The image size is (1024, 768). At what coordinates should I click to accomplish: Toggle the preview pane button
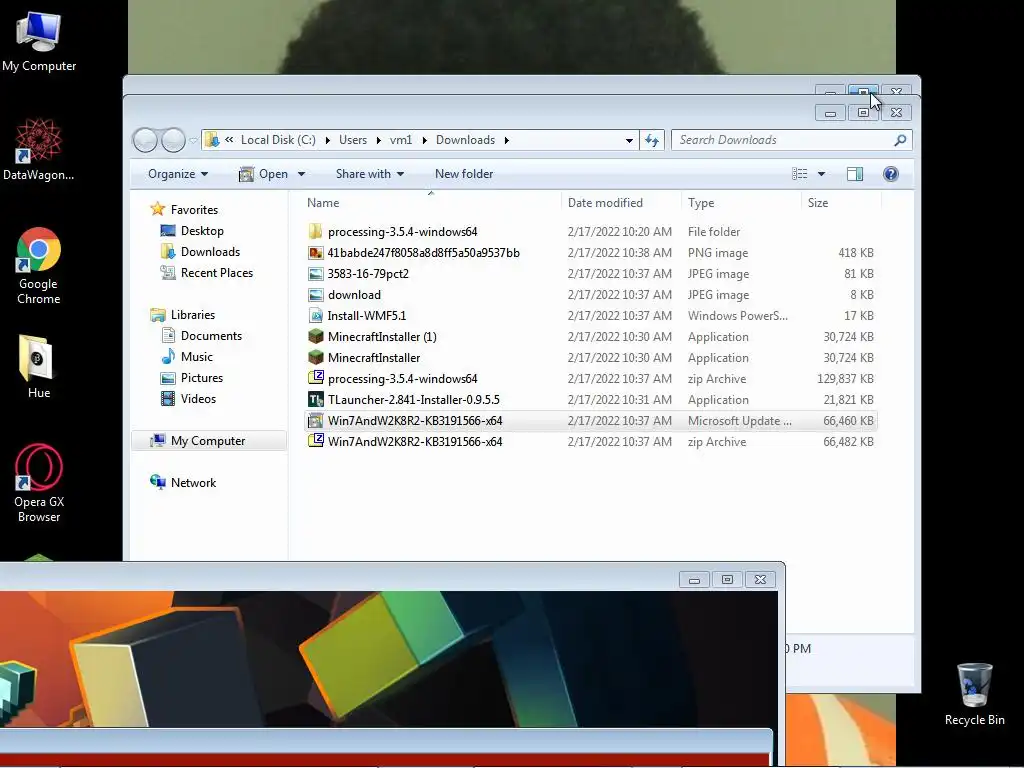pyautogui.click(x=855, y=174)
